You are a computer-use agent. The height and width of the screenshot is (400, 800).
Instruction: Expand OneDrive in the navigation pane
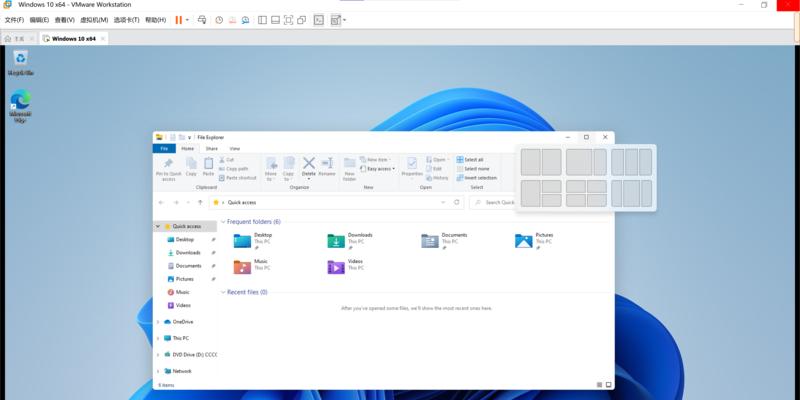tap(158, 322)
